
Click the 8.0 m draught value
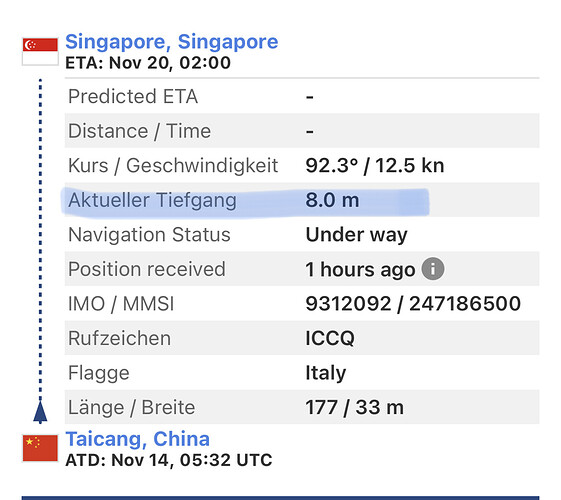coord(332,200)
